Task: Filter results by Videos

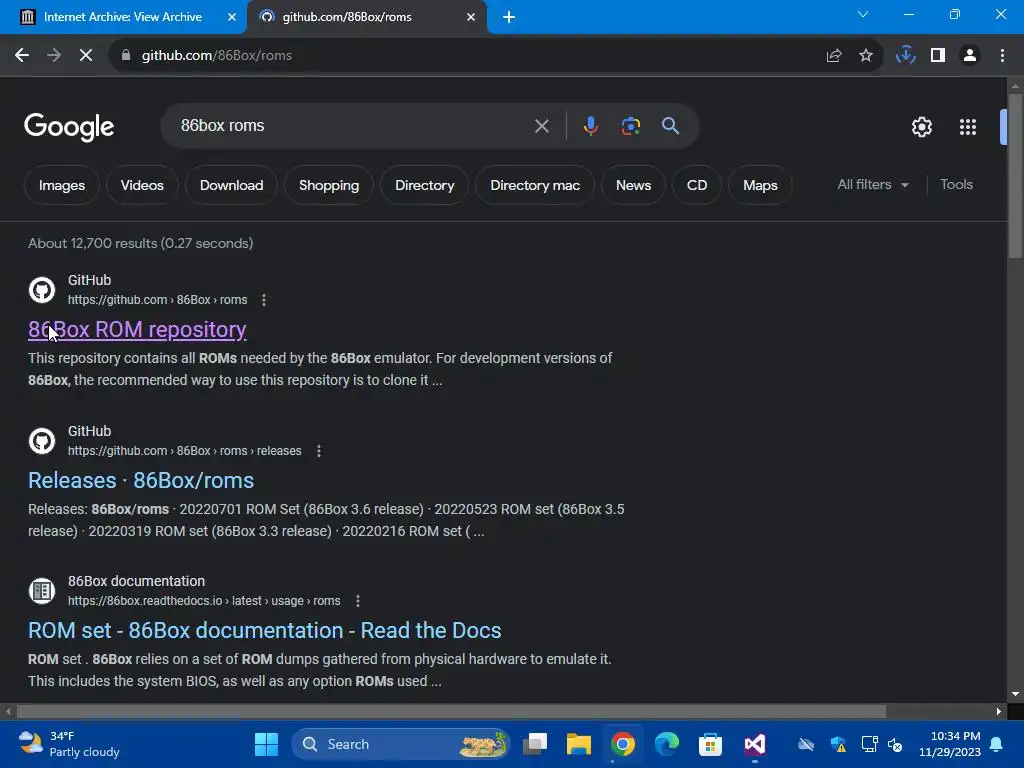Action: 142,185
